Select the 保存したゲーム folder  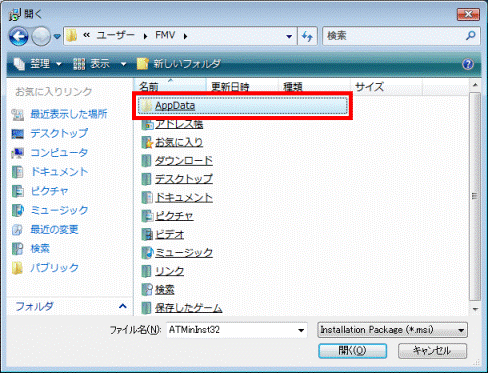pyautogui.click(x=188, y=308)
